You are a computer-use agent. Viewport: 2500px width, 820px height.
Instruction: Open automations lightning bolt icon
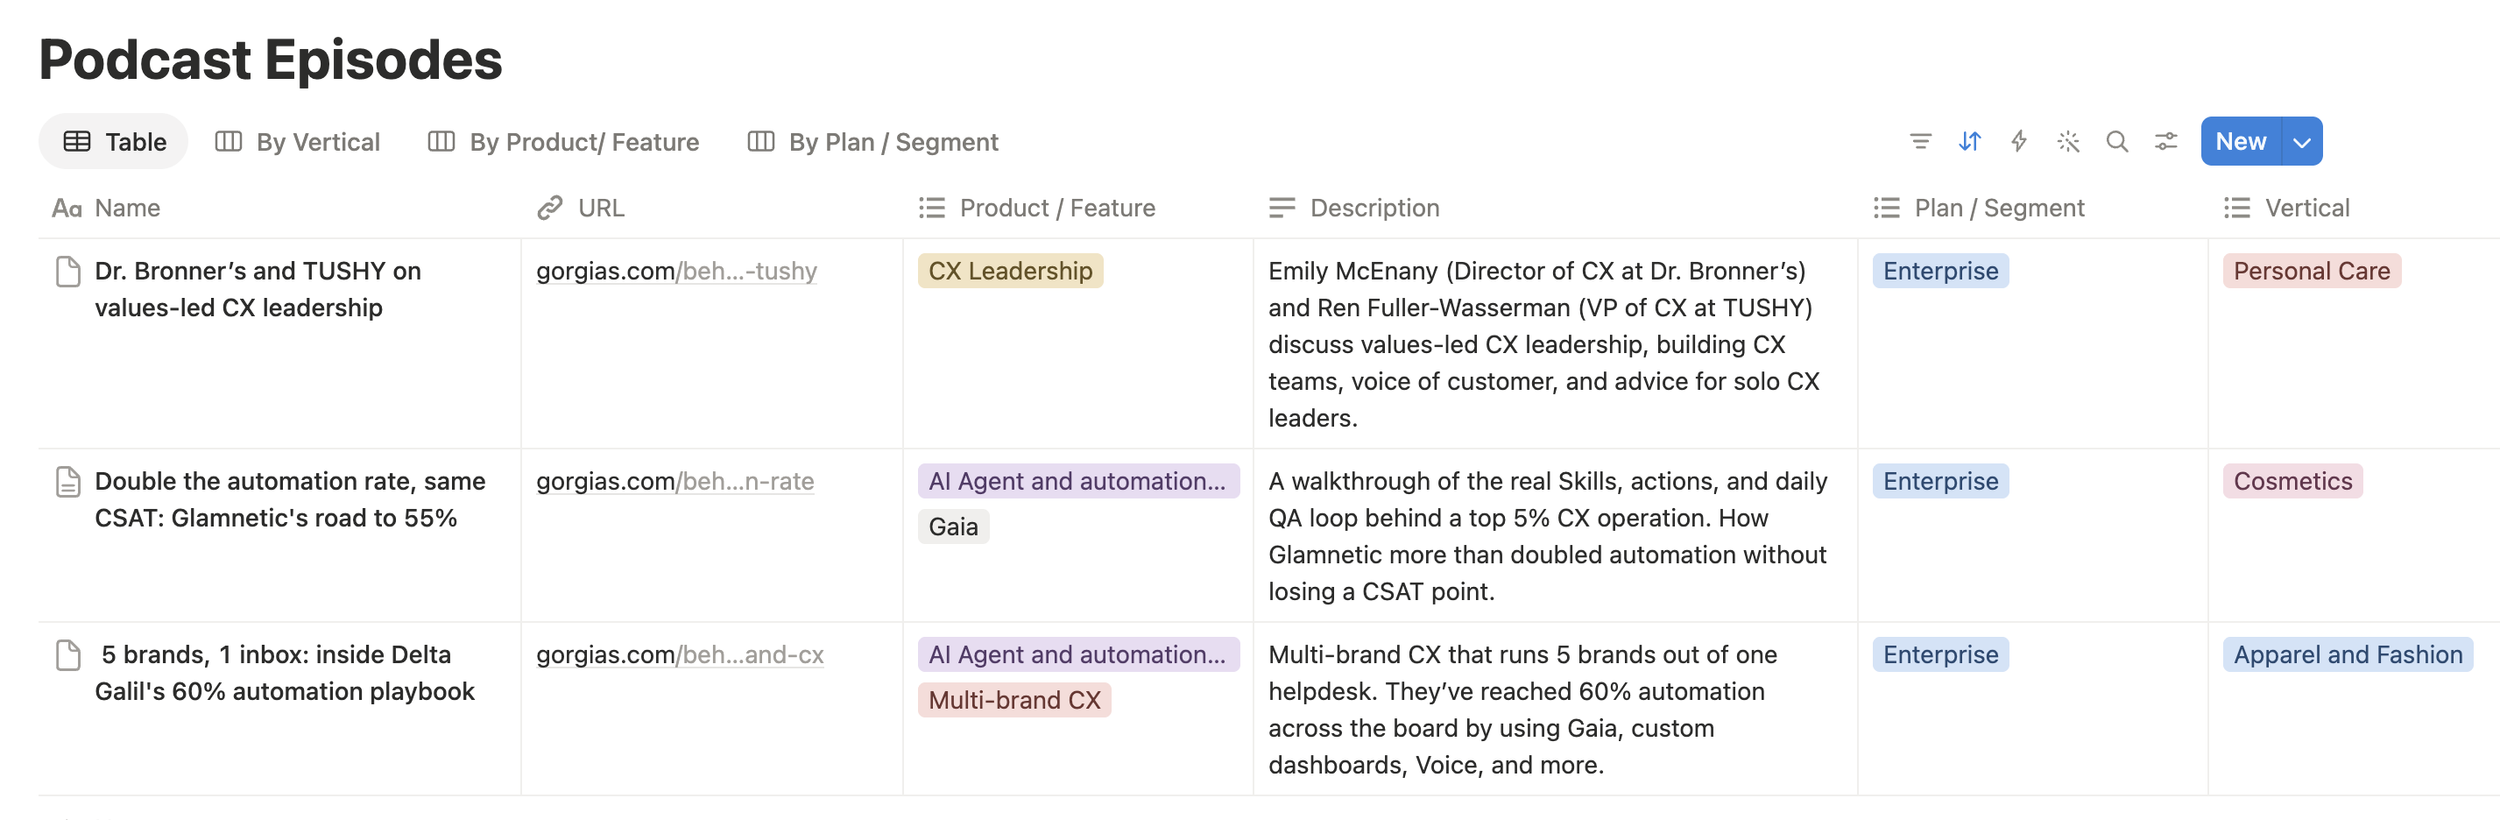(2019, 141)
